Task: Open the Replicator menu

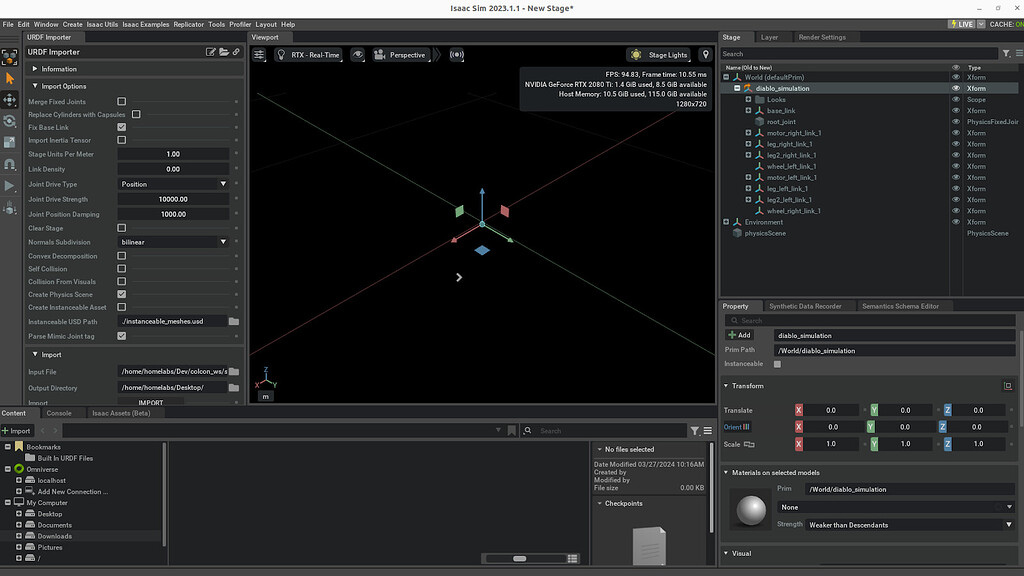Action: (188, 24)
